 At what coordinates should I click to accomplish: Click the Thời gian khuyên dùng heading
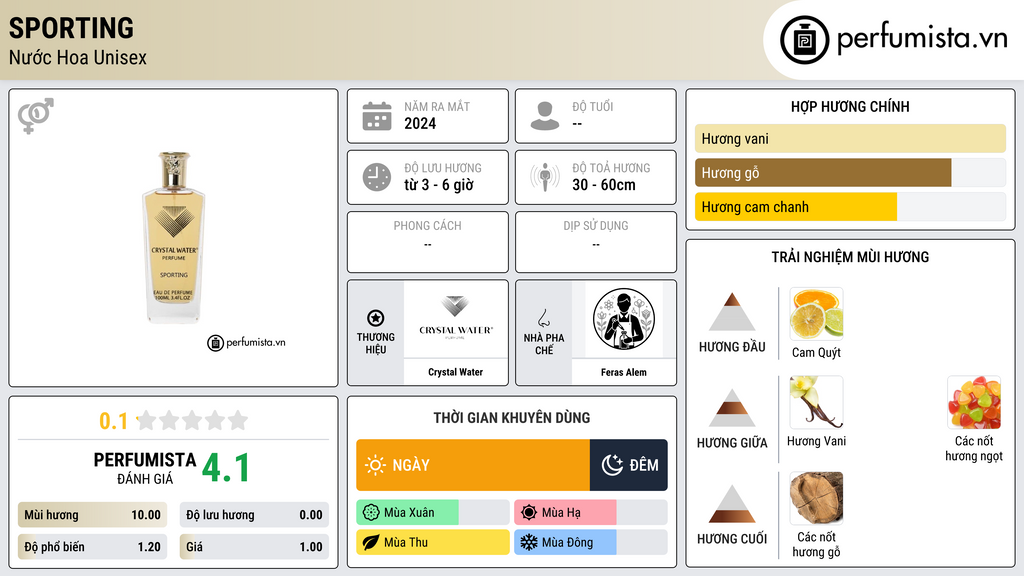511,418
